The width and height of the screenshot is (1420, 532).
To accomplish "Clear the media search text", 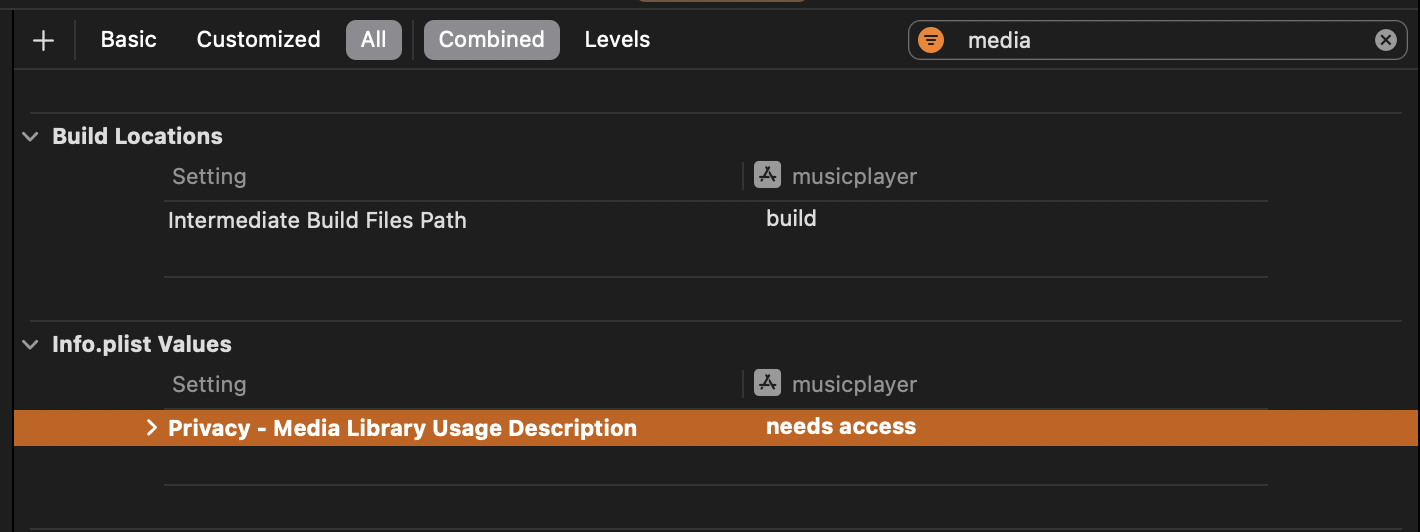I will coord(1385,40).
